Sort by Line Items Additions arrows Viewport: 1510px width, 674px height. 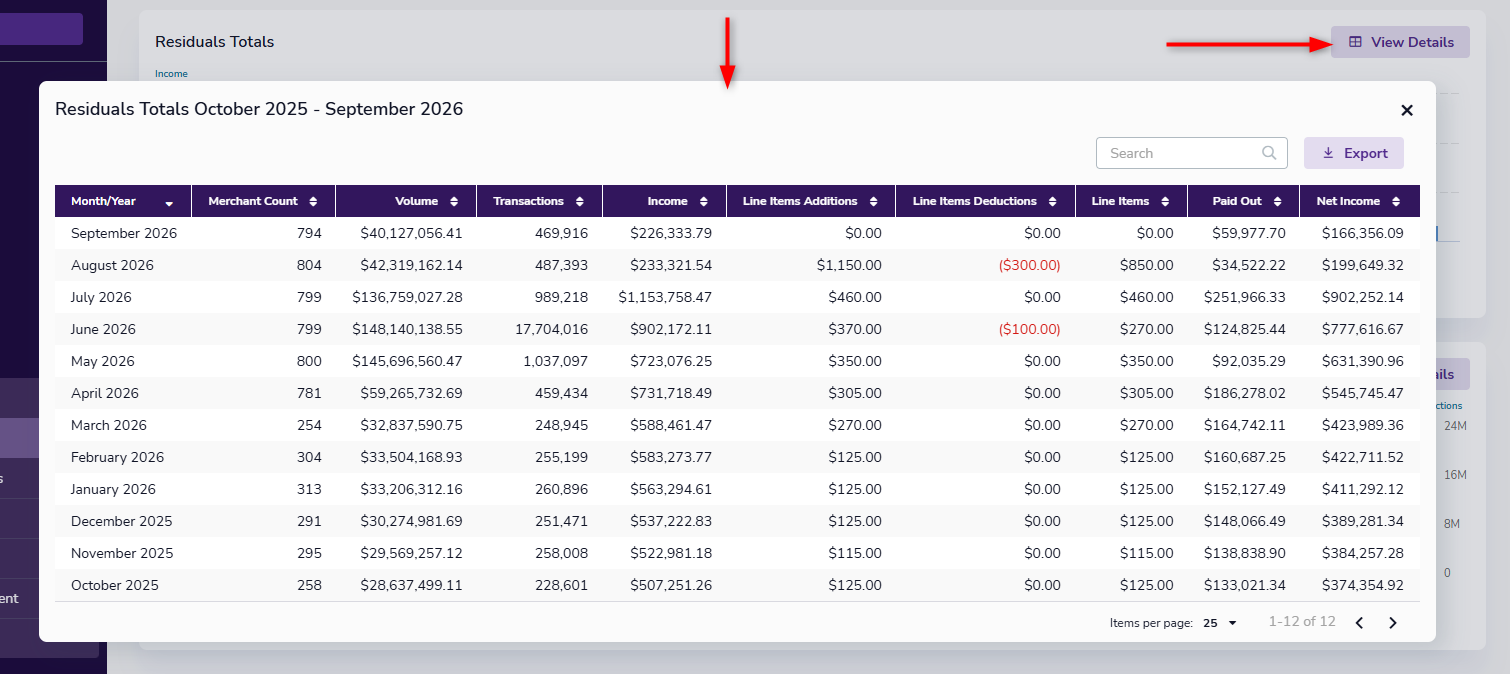tap(874, 201)
